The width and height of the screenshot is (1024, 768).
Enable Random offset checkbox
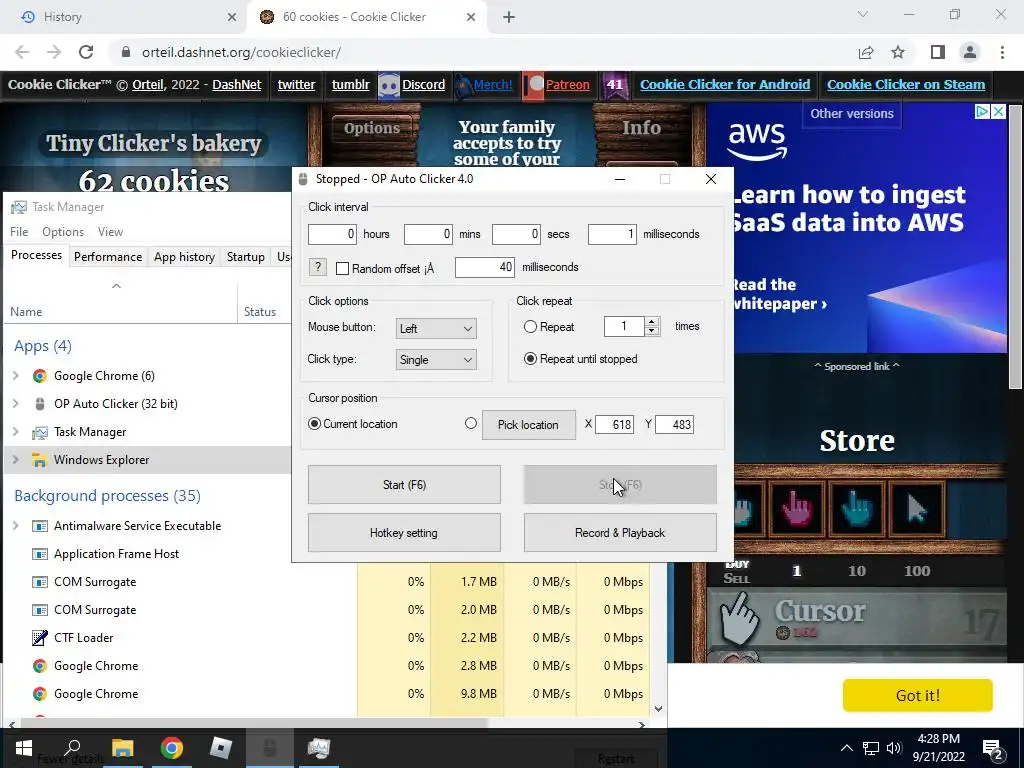tap(342, 268)
